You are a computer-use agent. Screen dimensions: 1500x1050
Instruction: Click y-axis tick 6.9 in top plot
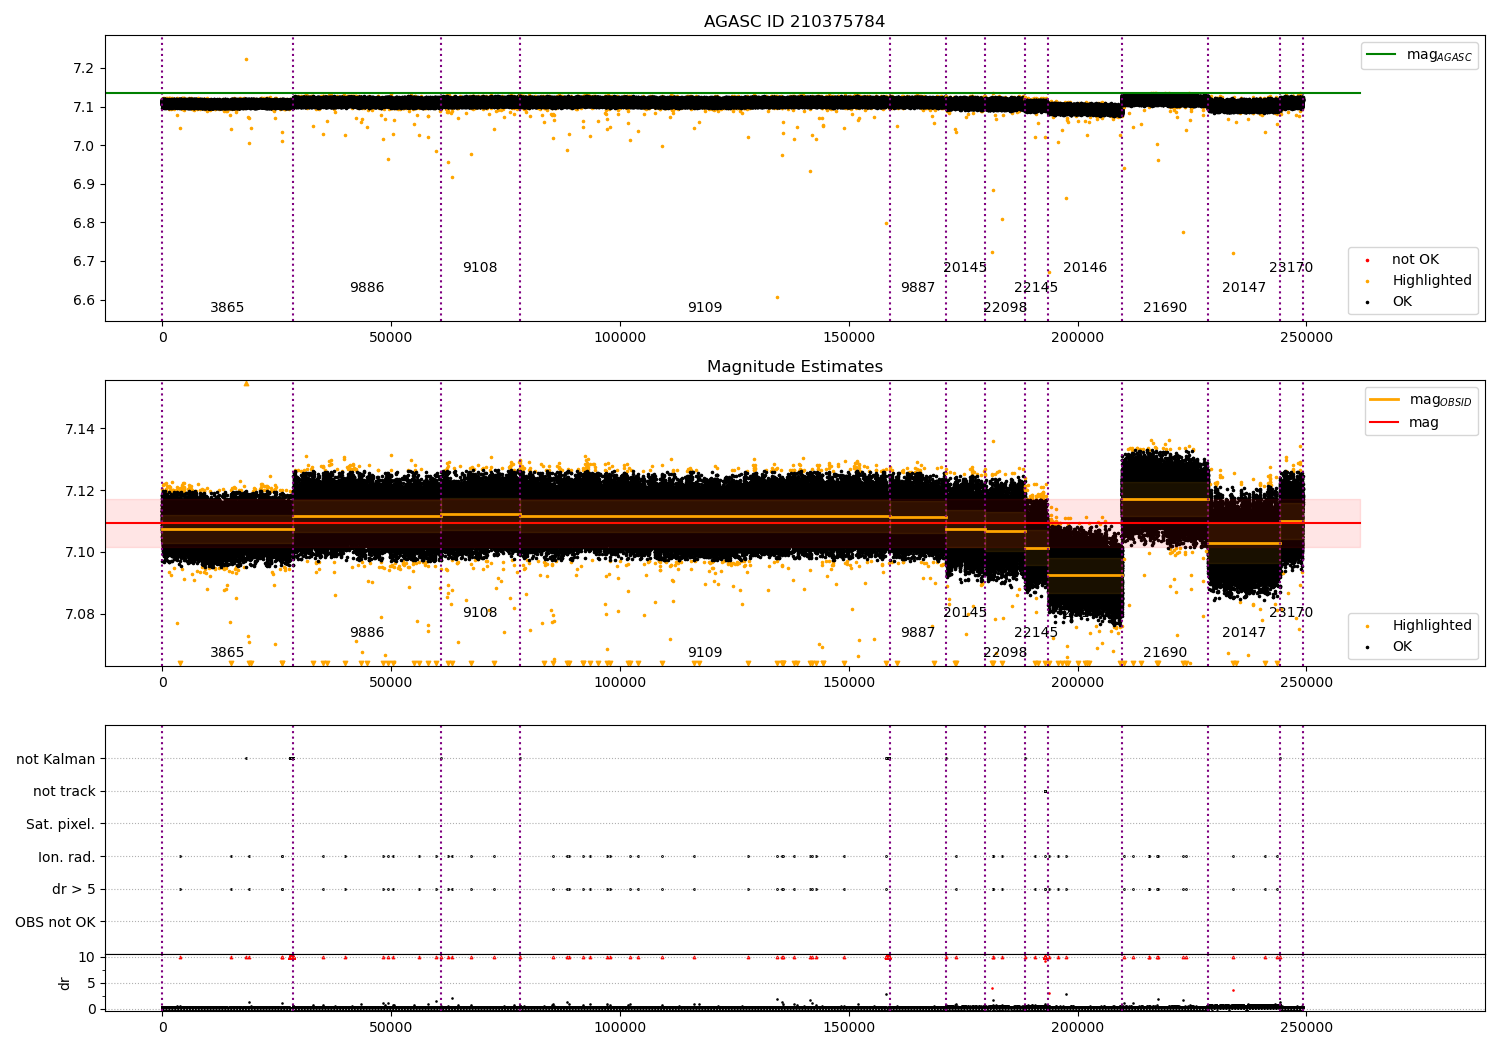pos(83,185)
